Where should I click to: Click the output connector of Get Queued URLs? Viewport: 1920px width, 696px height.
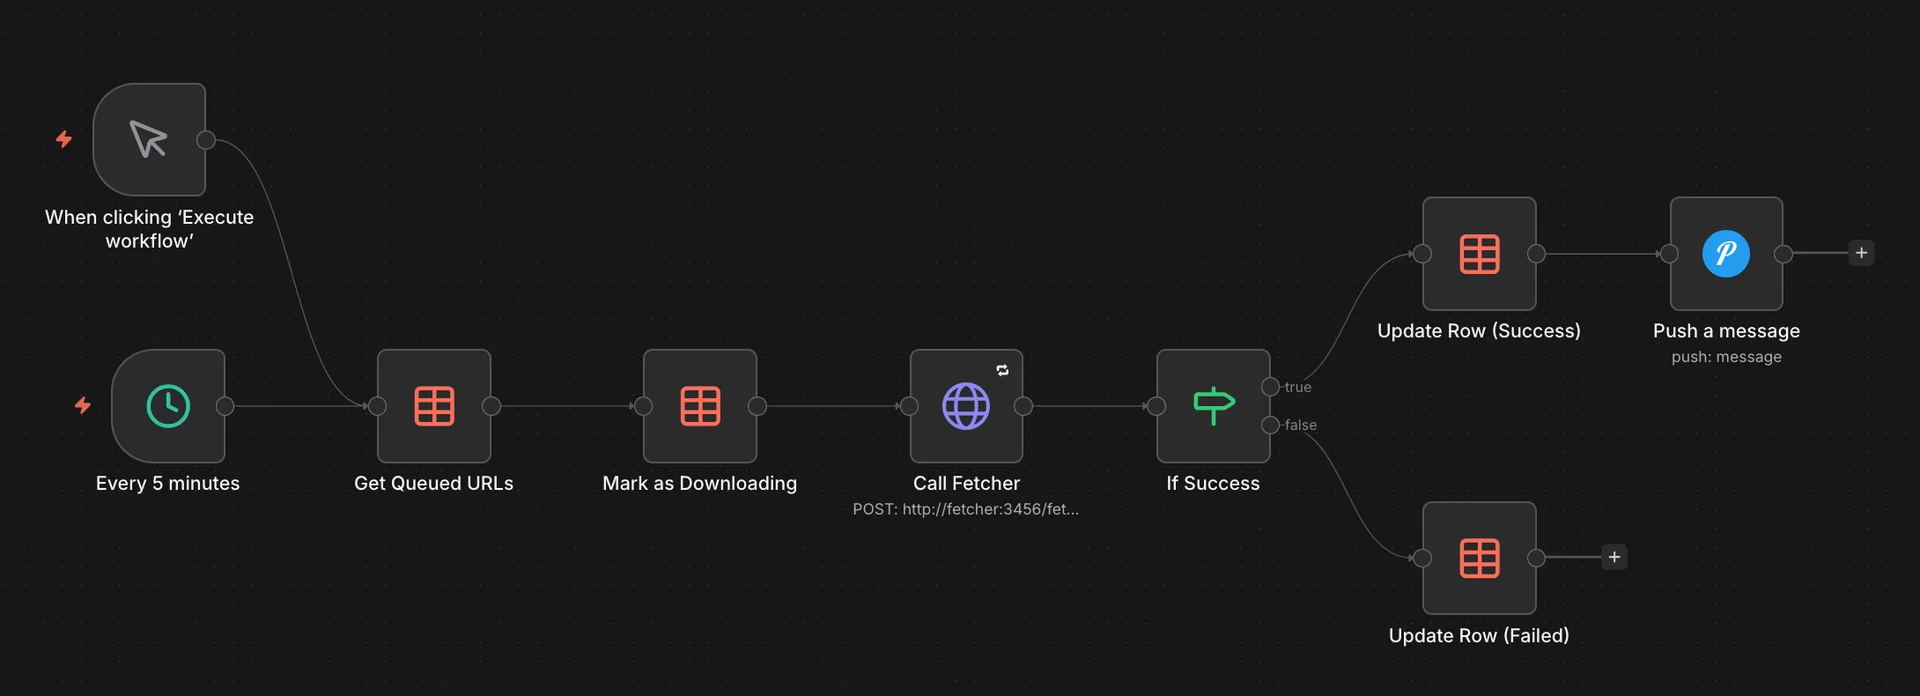(x=491, y=406)
